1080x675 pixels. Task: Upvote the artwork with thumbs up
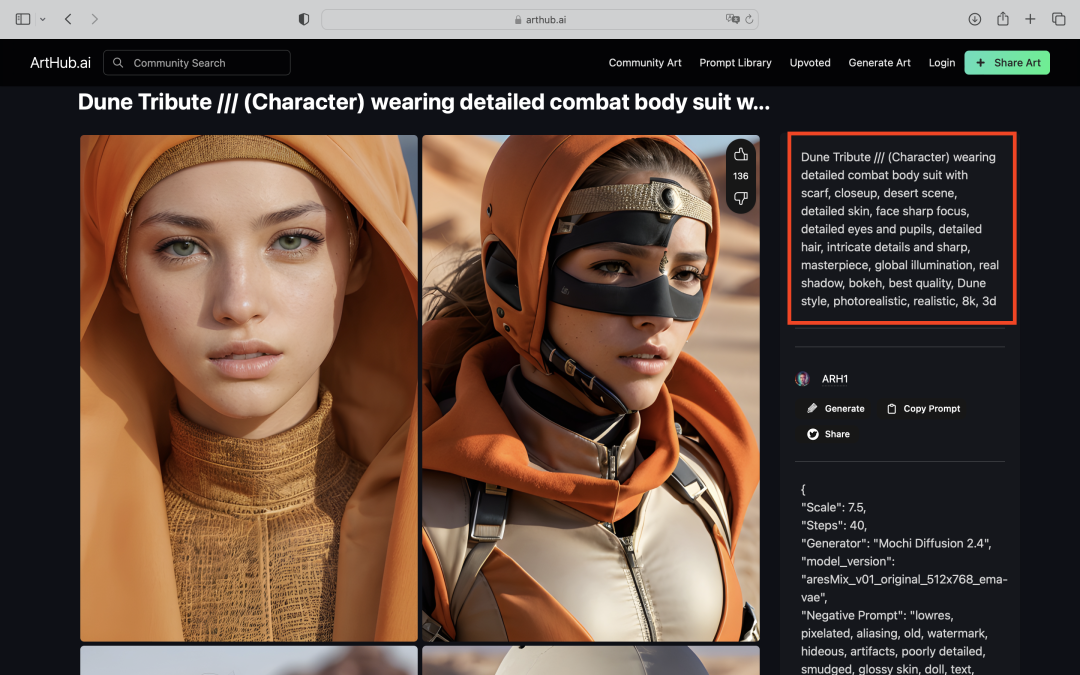pyautogui.click(x=741, y=154)
